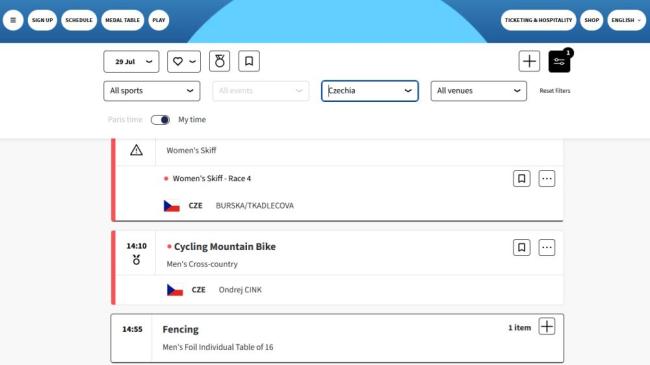Open the All venues dropdown
Viewport: 650px width, 365px height.
pos(479,91)
